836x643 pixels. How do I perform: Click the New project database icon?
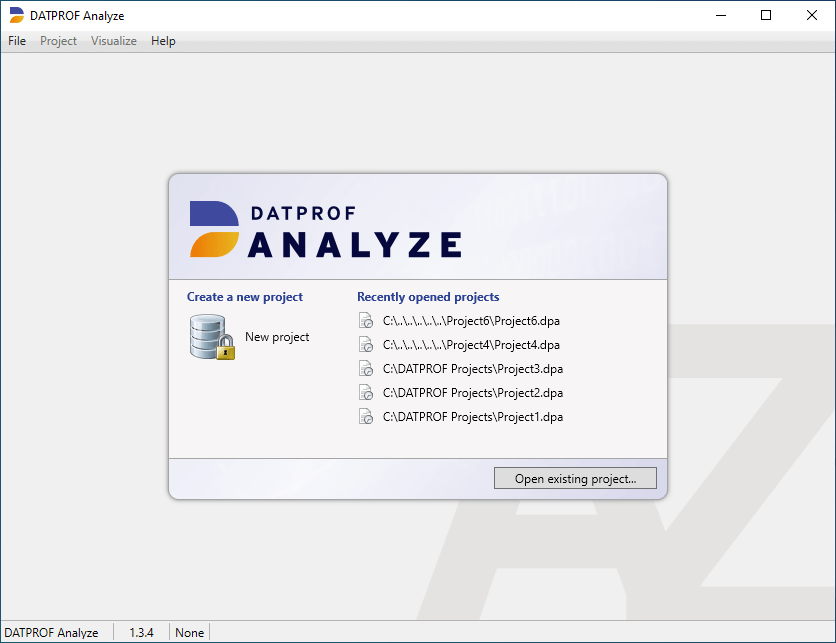click(211, 337)
